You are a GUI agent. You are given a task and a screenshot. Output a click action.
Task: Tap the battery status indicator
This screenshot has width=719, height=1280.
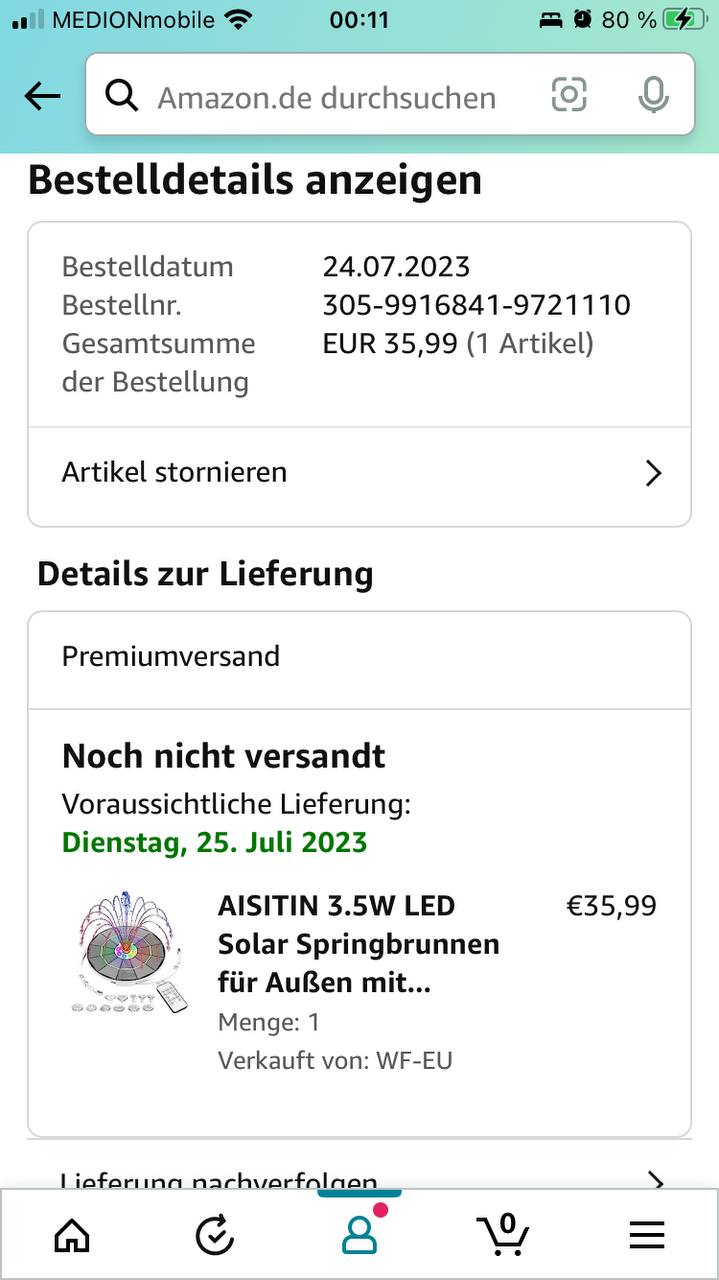[684, 19]
